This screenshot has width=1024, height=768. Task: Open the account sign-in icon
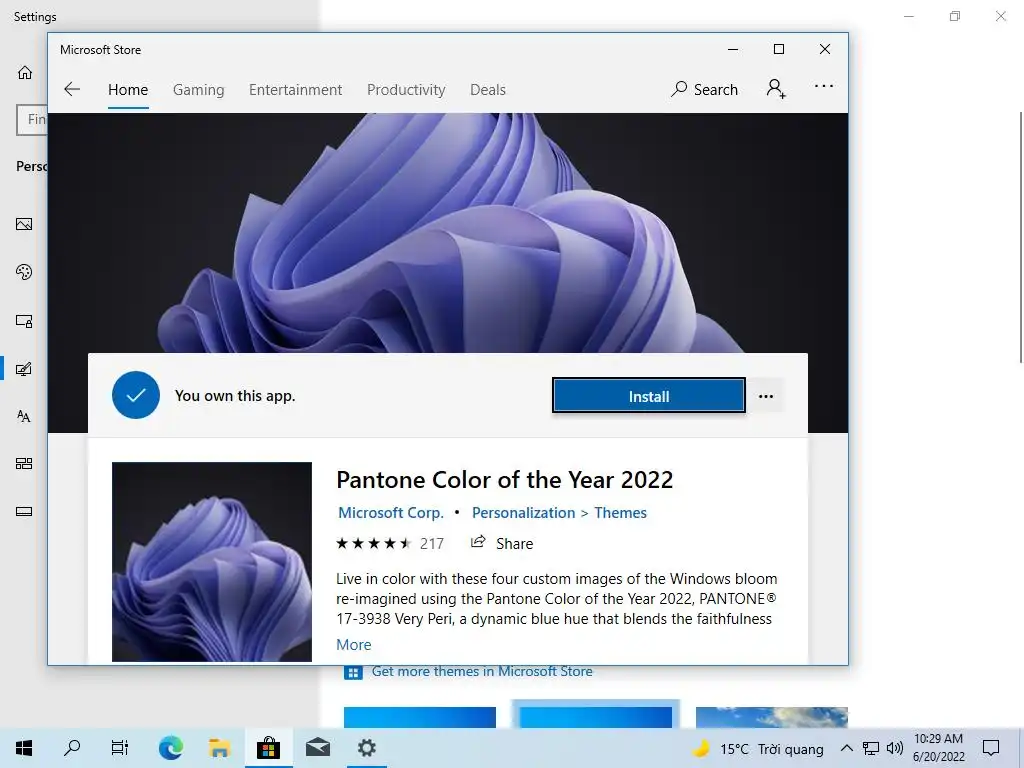click(776, 88)
